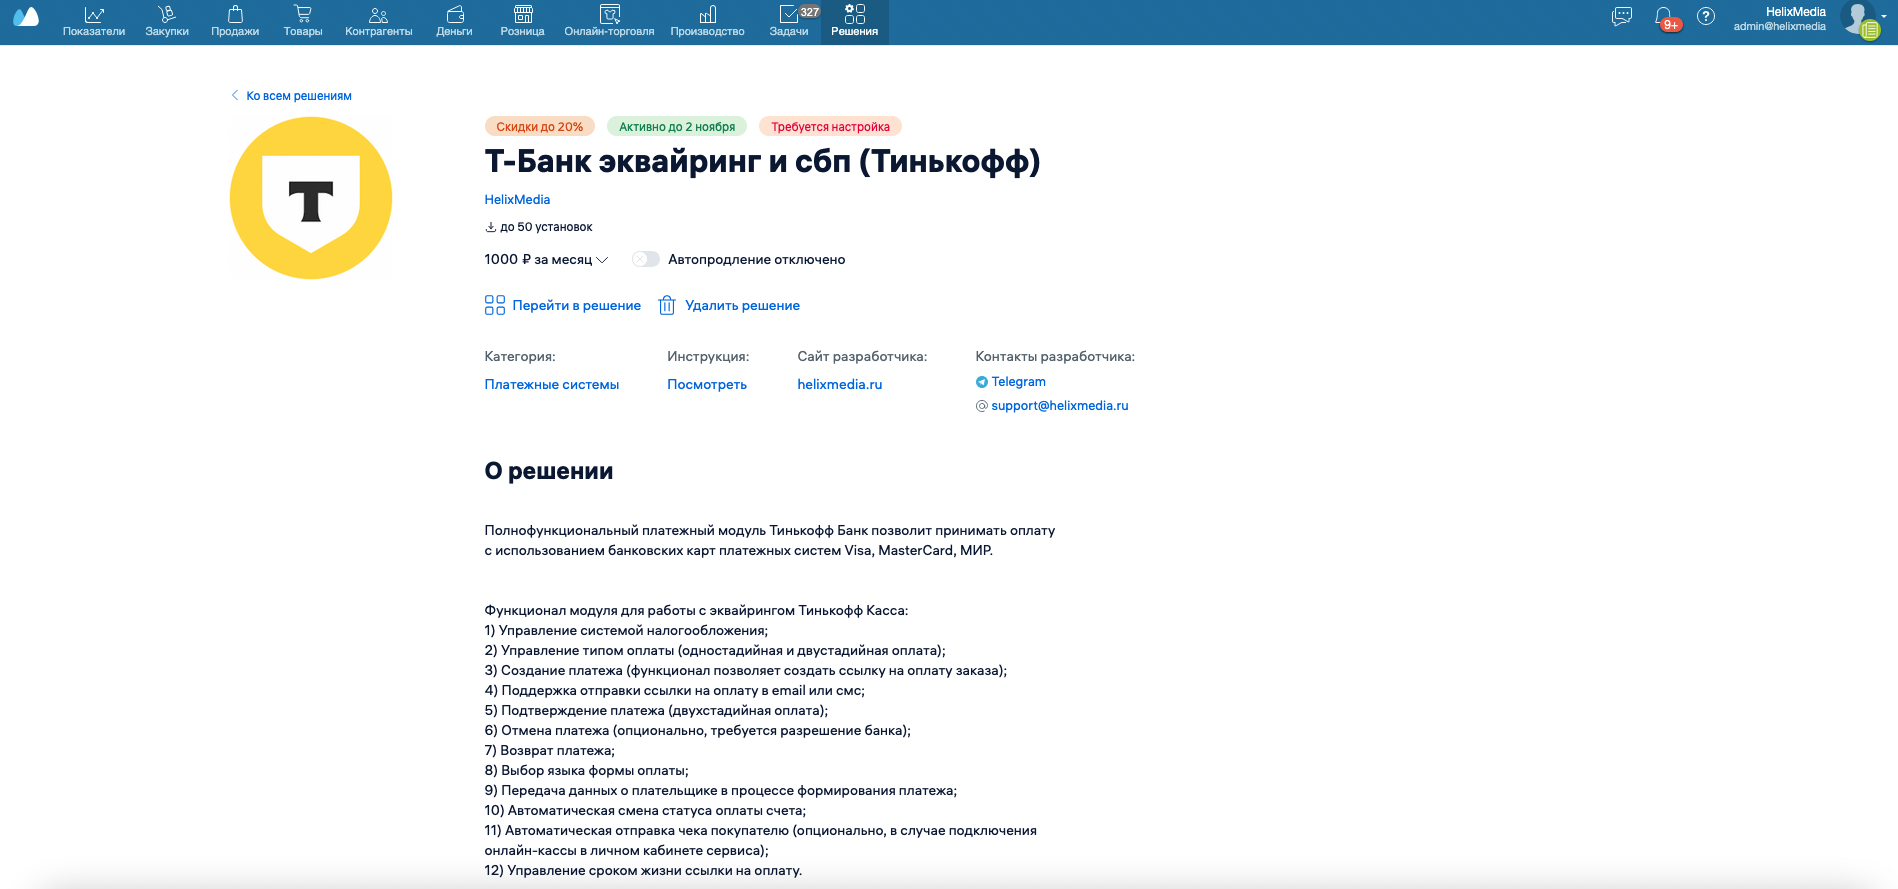The width and height of the screenshot is (1898, 889).
Task: Click the Перейти в решение grid icon
Action: click(495, 305)
